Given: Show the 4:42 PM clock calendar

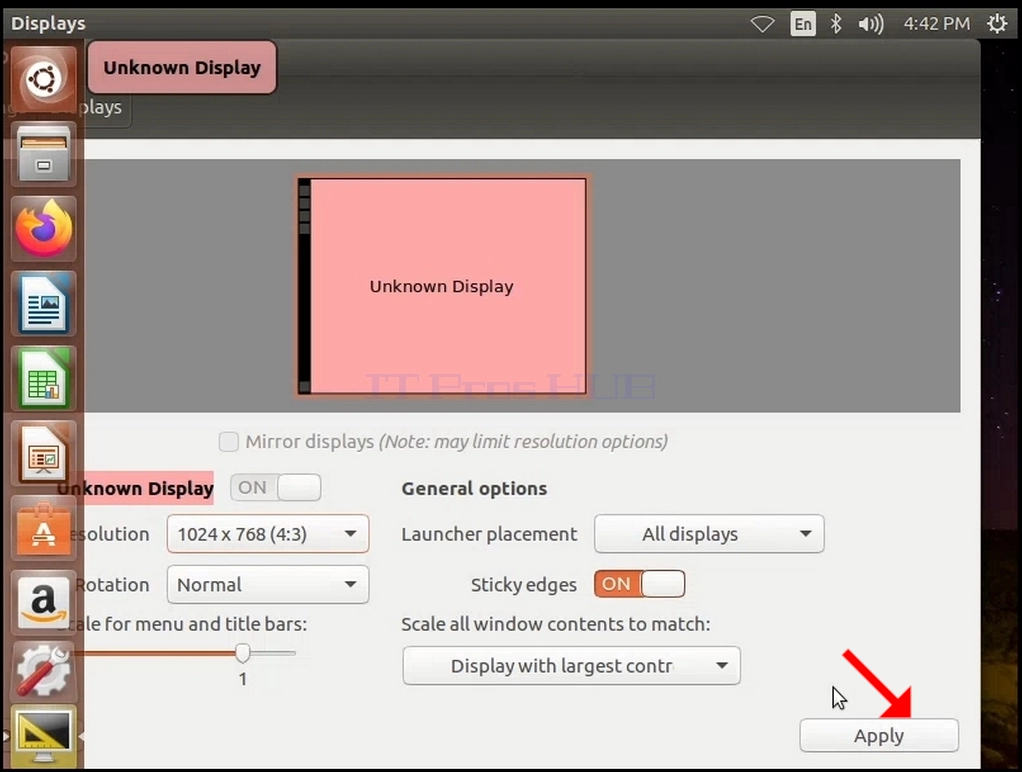Looking at the screenshot, I should coord(937,24).
